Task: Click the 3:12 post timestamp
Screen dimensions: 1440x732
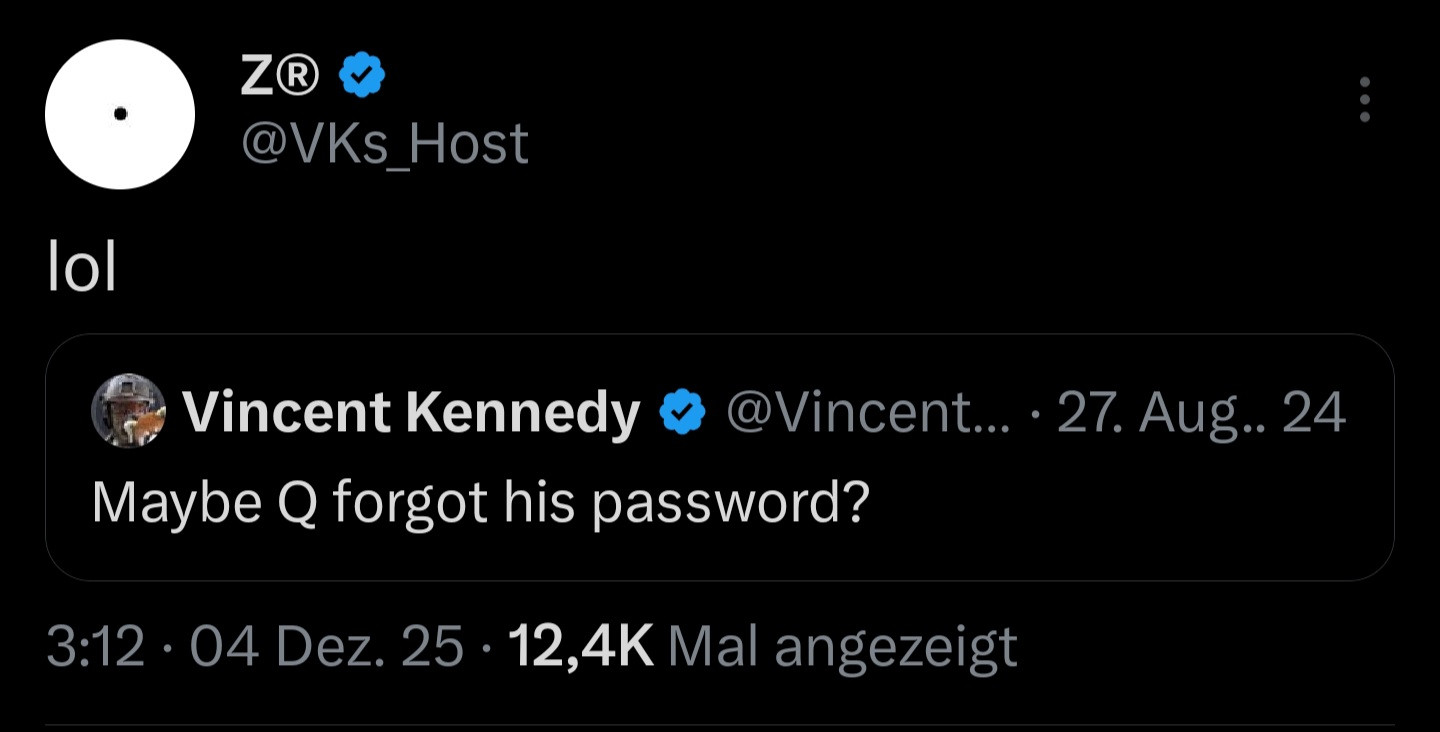Action: [x=96, y=647]
